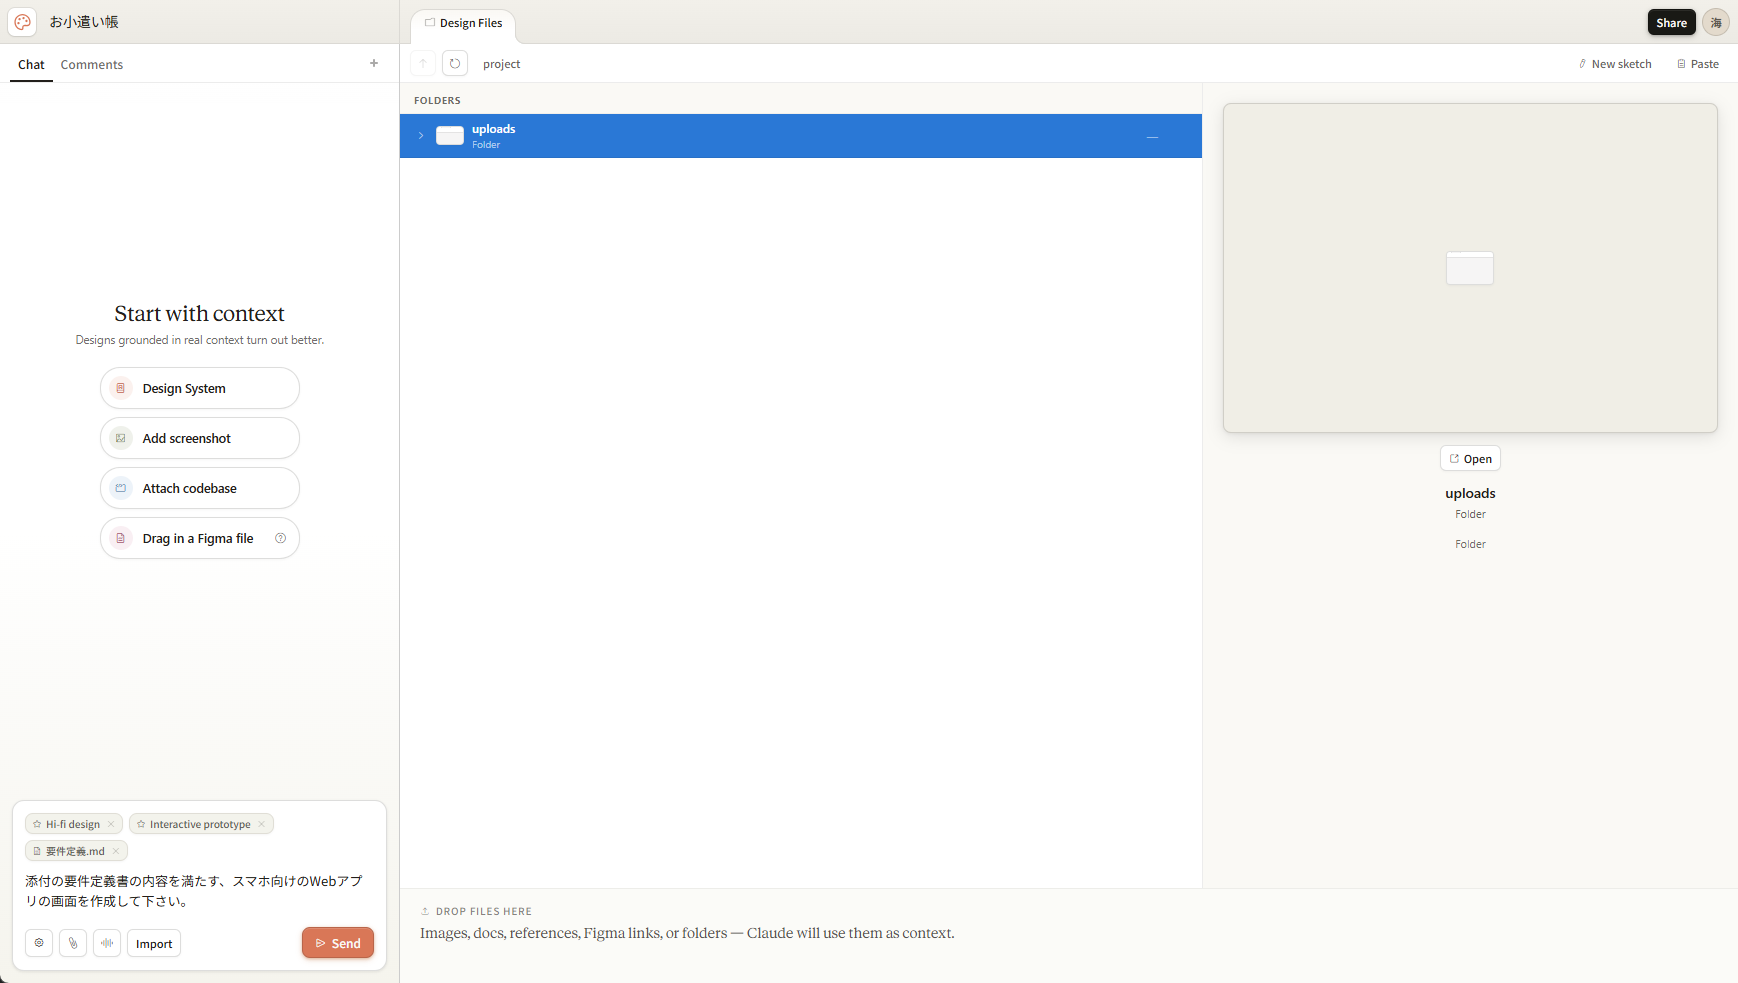
Task: Remove the Interactive prototype tag
Action: point(262,824)
